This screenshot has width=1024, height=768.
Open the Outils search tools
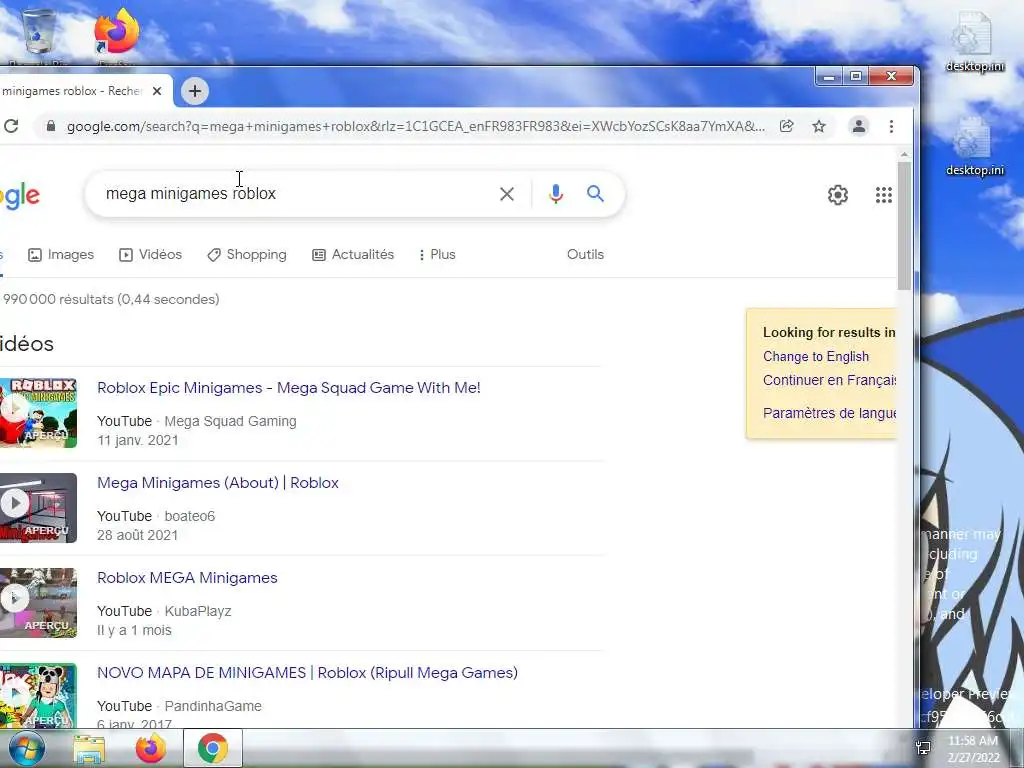click(585, 255)
